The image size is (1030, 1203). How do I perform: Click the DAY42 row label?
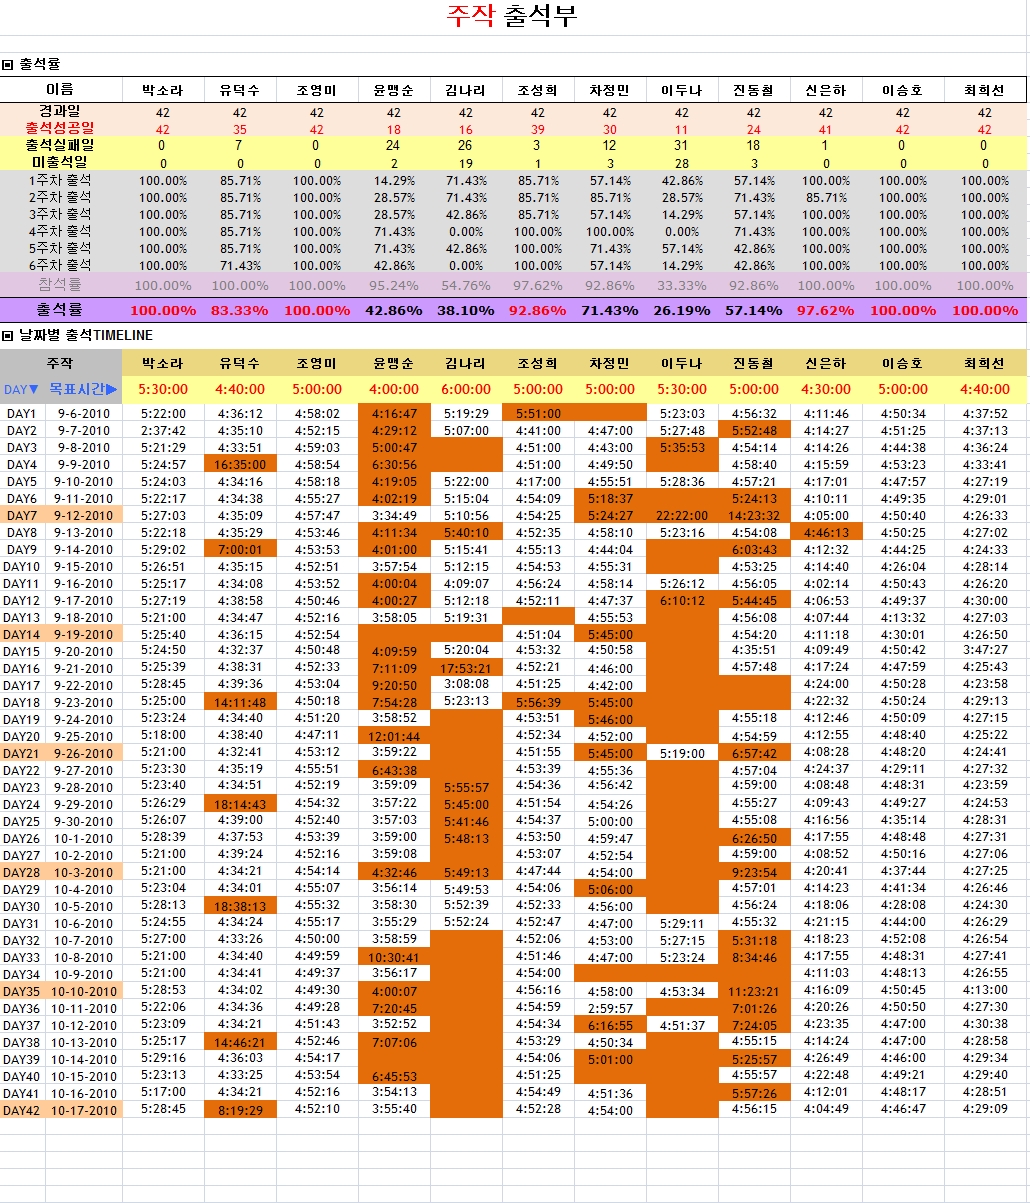22,1110
